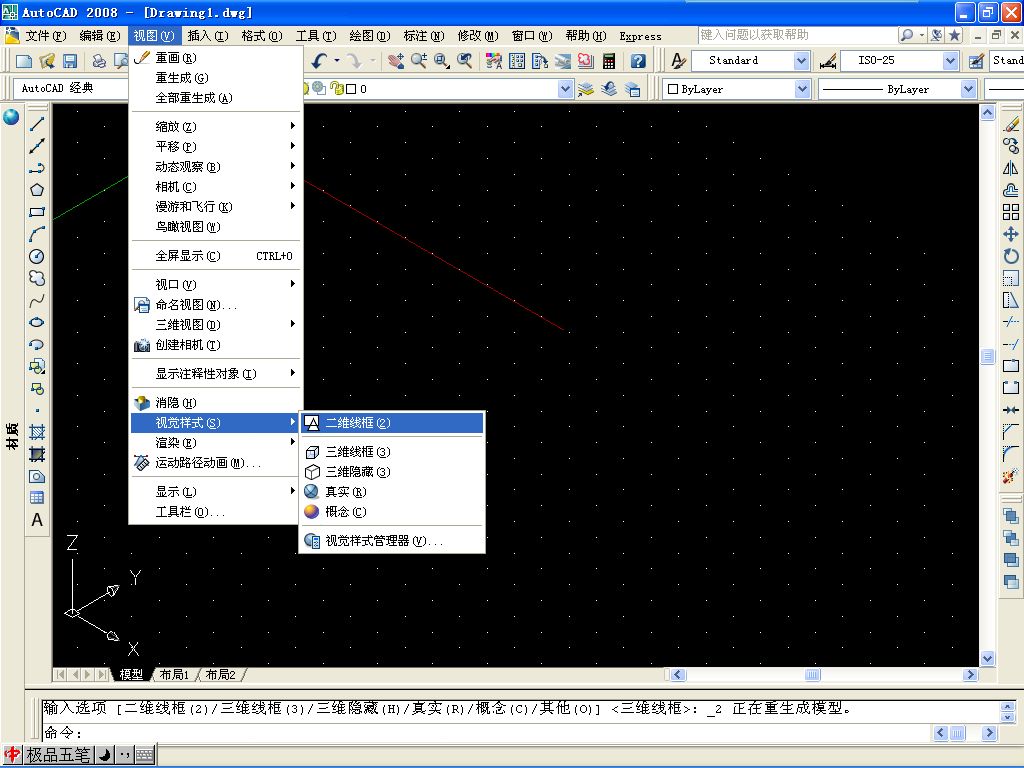Choose 概念 visual style
This screenshot has width=1024, height=768.
(x=392, y=511)
